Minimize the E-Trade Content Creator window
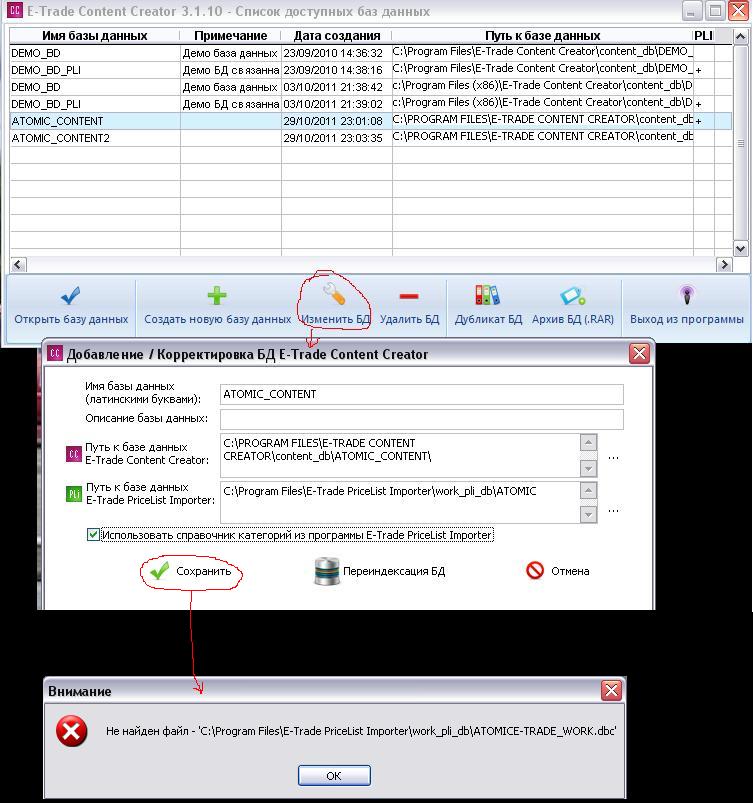The width and height of the screenshot is (753, 803). tap(692, 10)
